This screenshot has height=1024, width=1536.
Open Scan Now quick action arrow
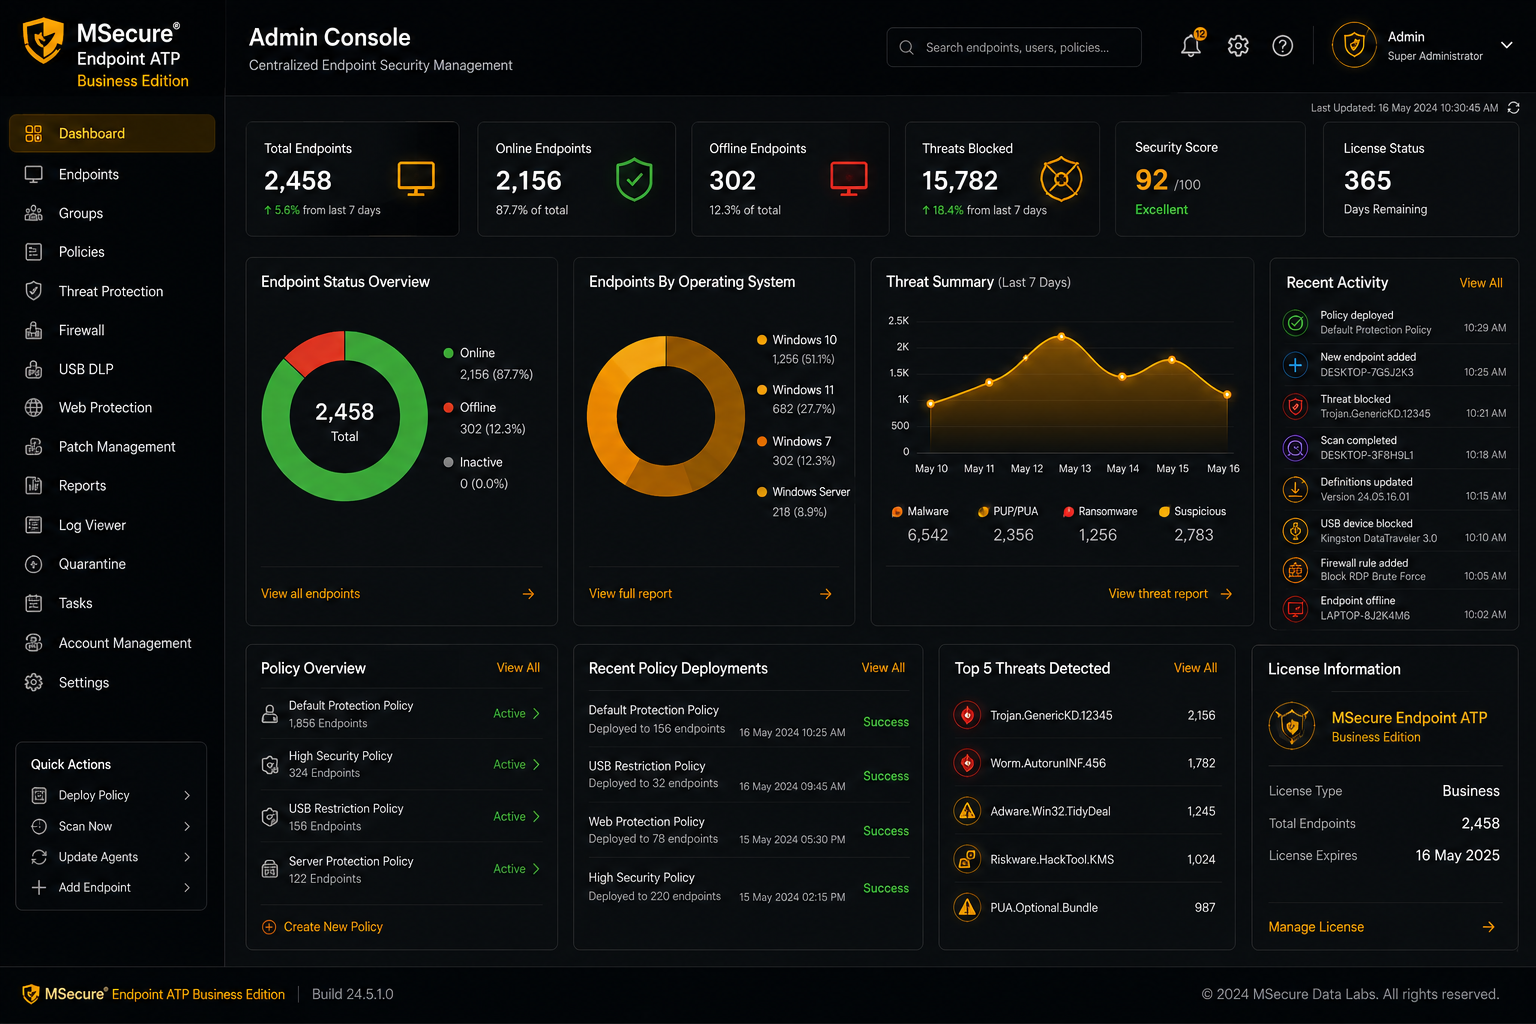point(187,826)
